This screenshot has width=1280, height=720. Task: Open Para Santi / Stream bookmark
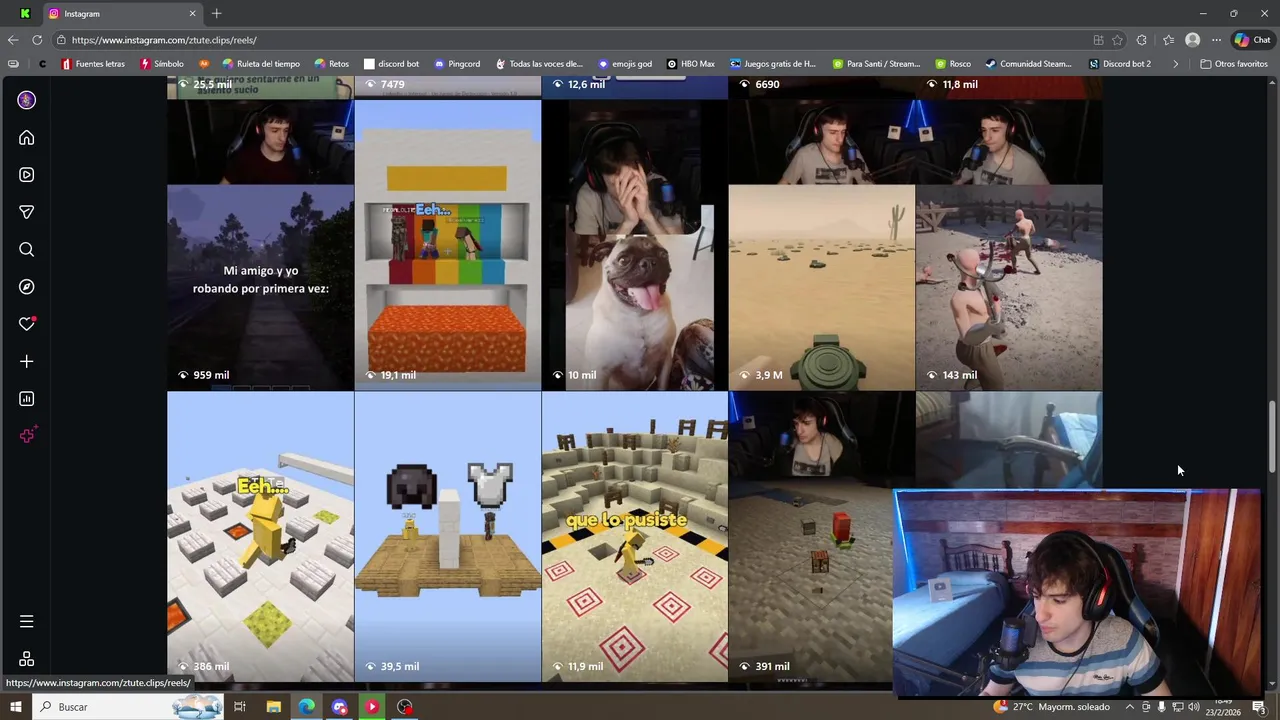pyautogui.click(x=876, y=64)
